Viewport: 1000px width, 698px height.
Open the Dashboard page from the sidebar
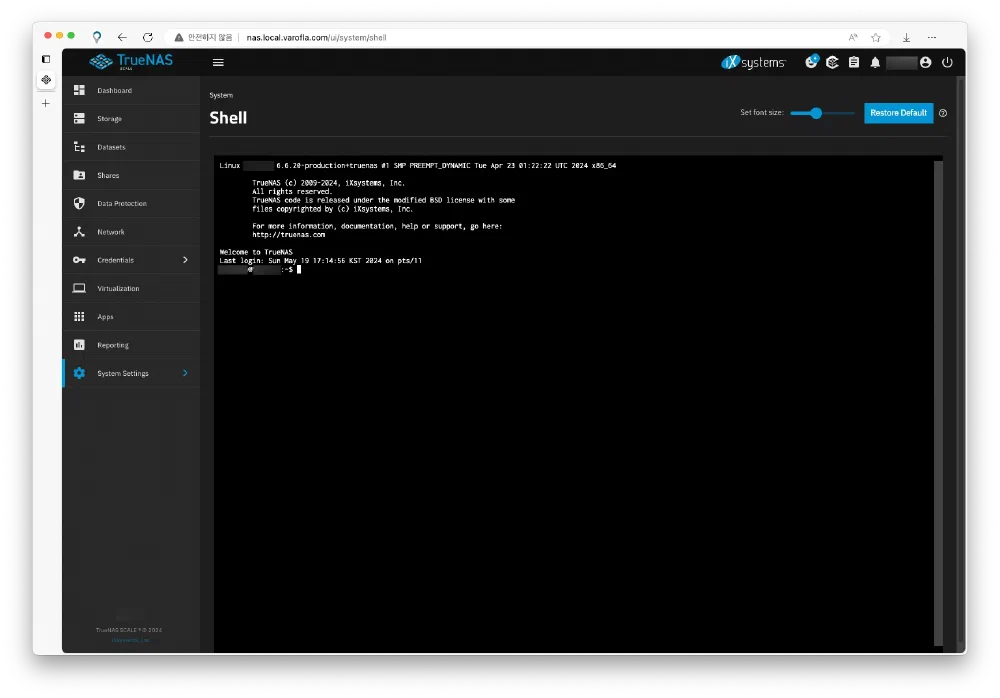click(x=114, y=91)
